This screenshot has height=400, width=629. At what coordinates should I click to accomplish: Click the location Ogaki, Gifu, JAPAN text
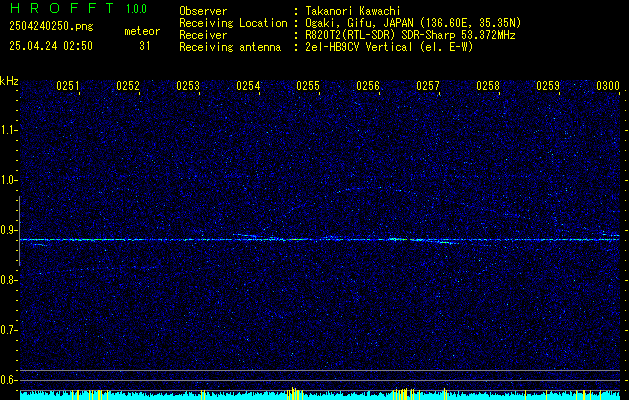[413, 23]
